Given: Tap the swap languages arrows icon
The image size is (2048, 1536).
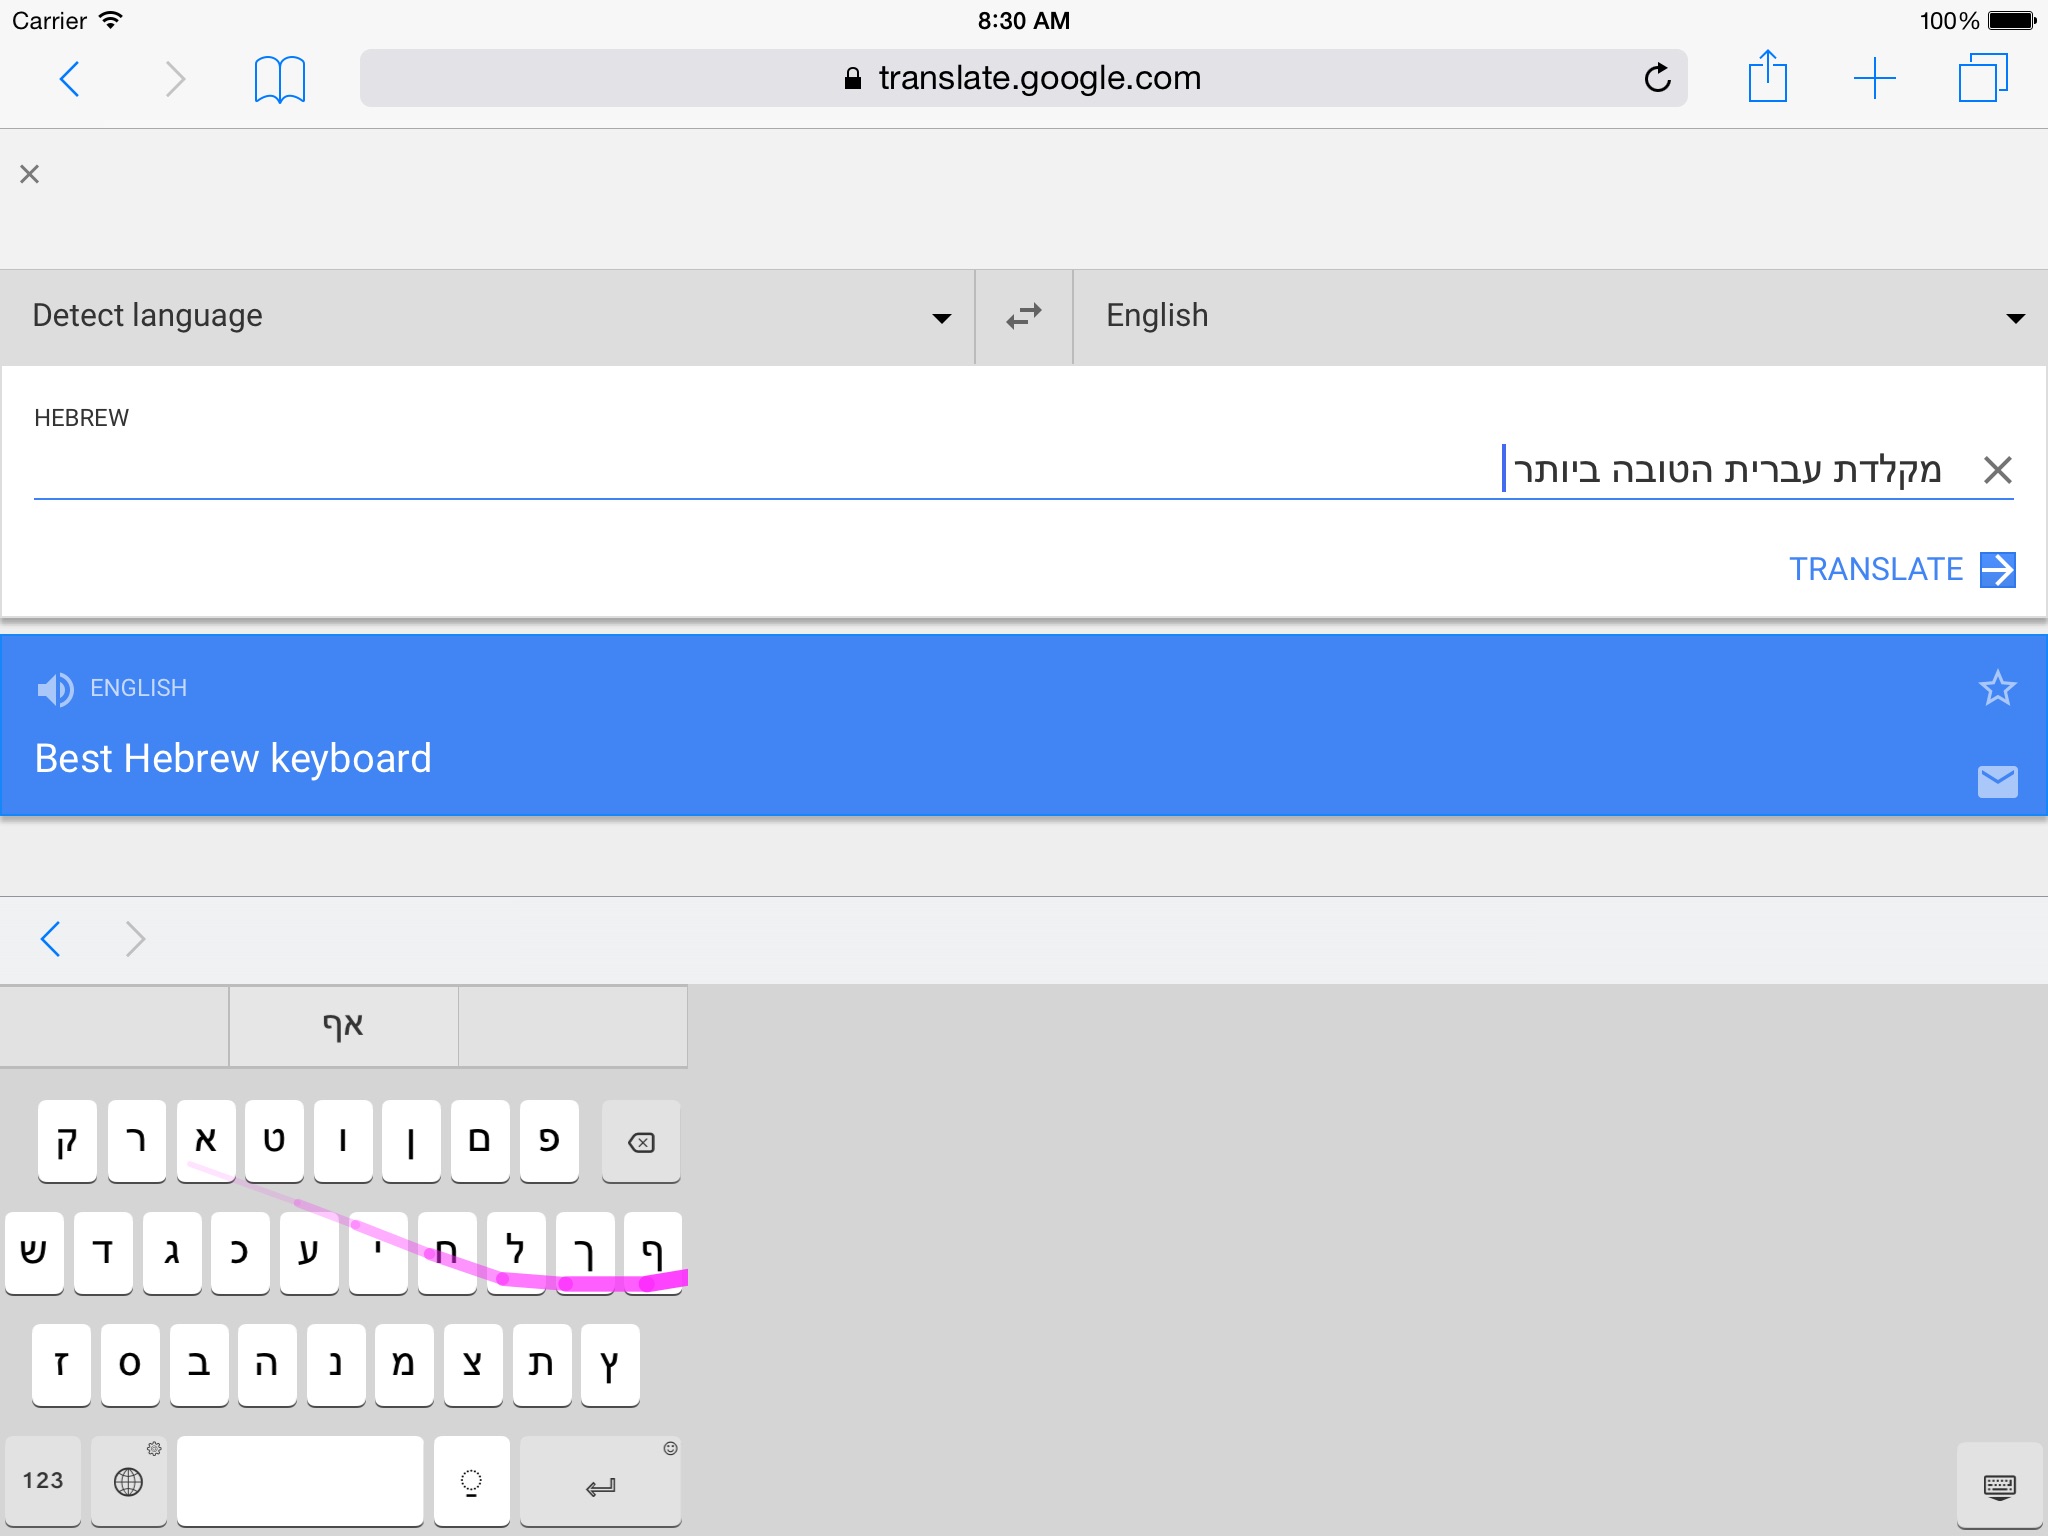Looking at the screenshot, I should (x=1023, y=317).
